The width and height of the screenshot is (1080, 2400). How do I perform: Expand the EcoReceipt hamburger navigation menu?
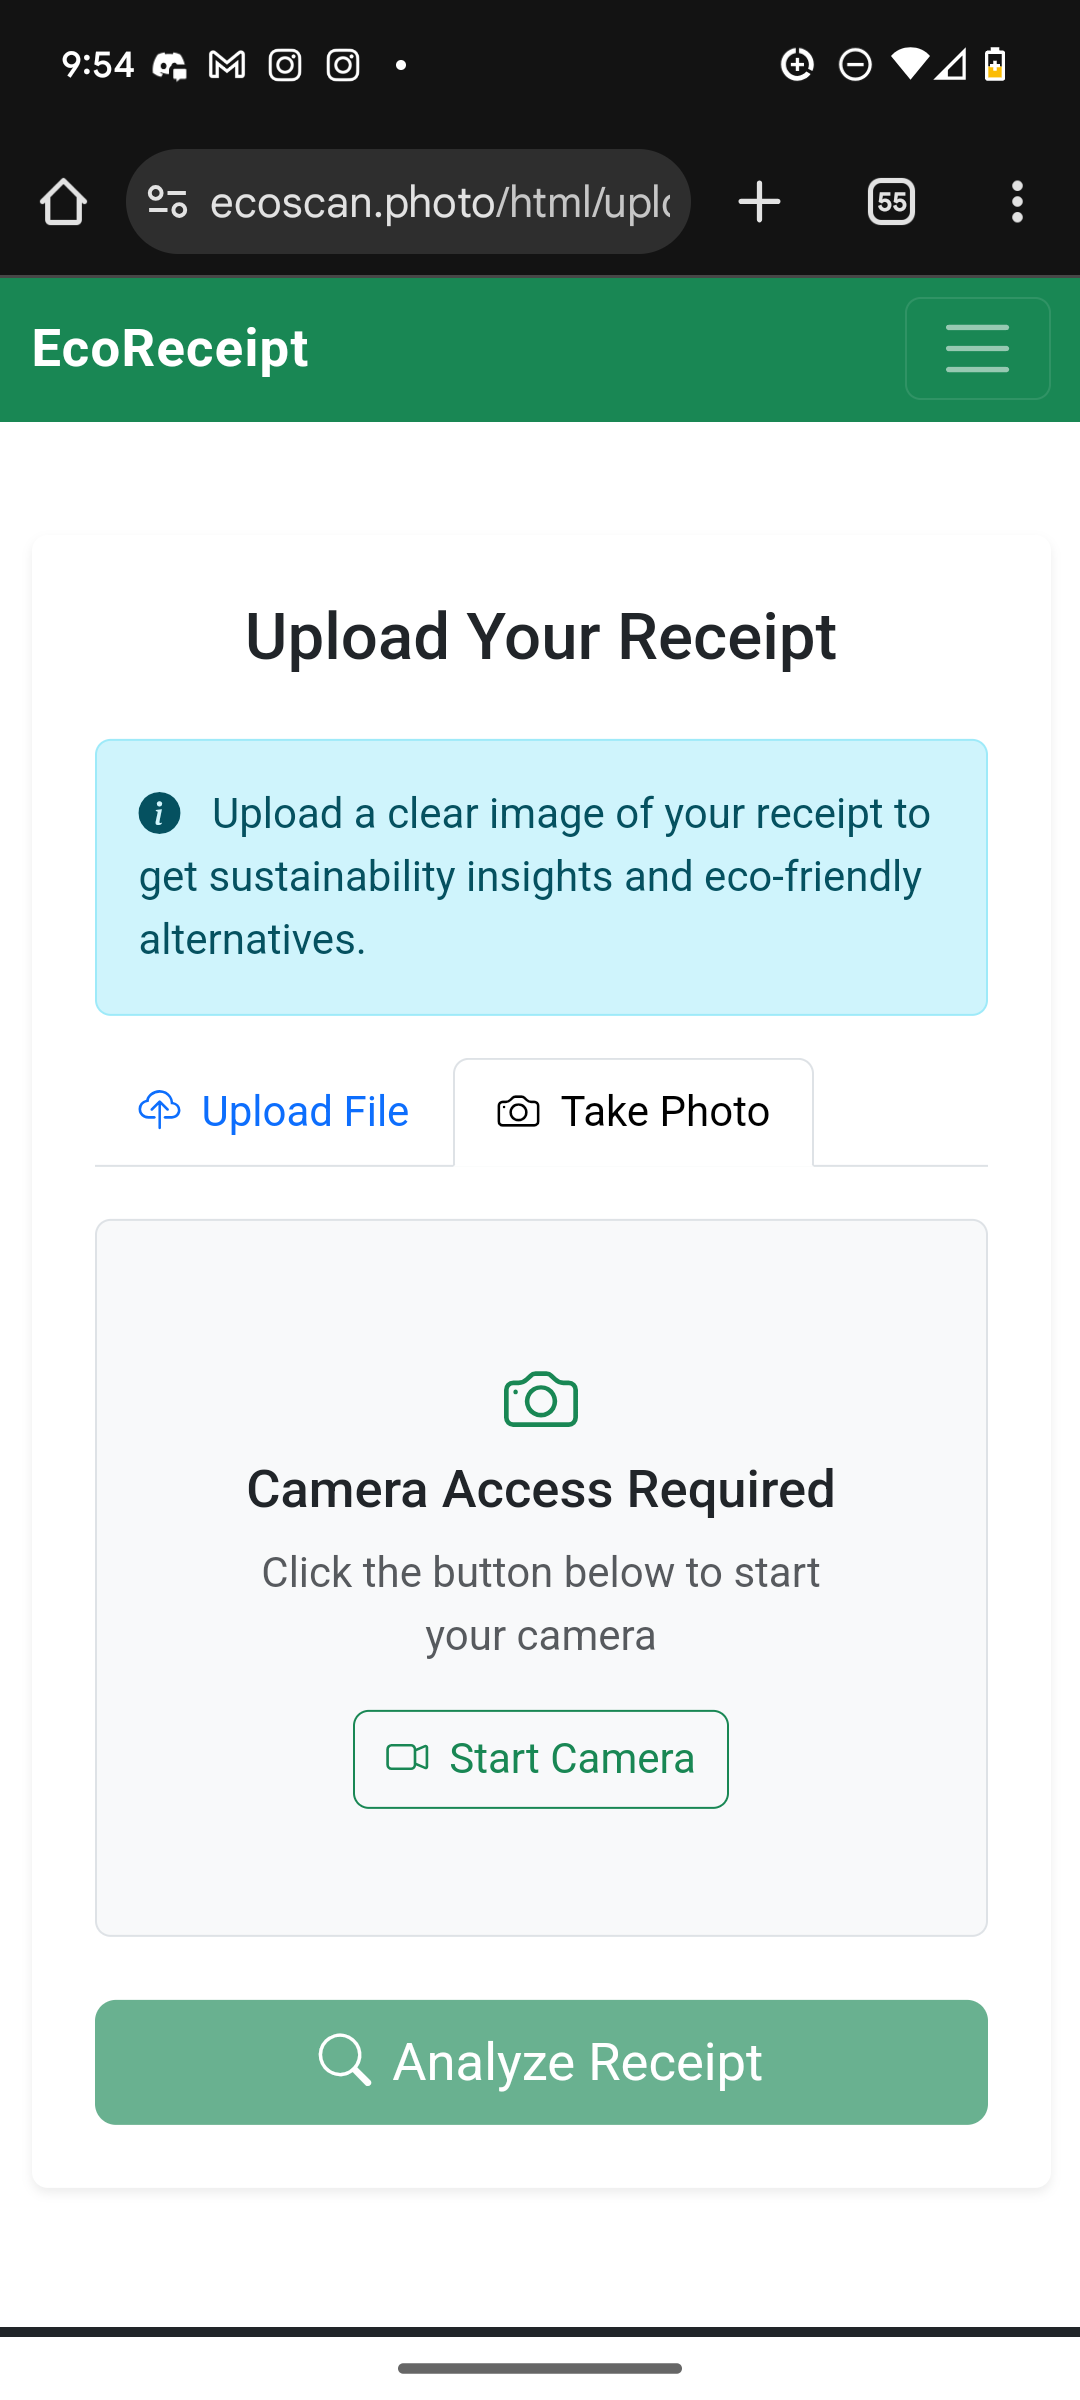tap(977, 348)
